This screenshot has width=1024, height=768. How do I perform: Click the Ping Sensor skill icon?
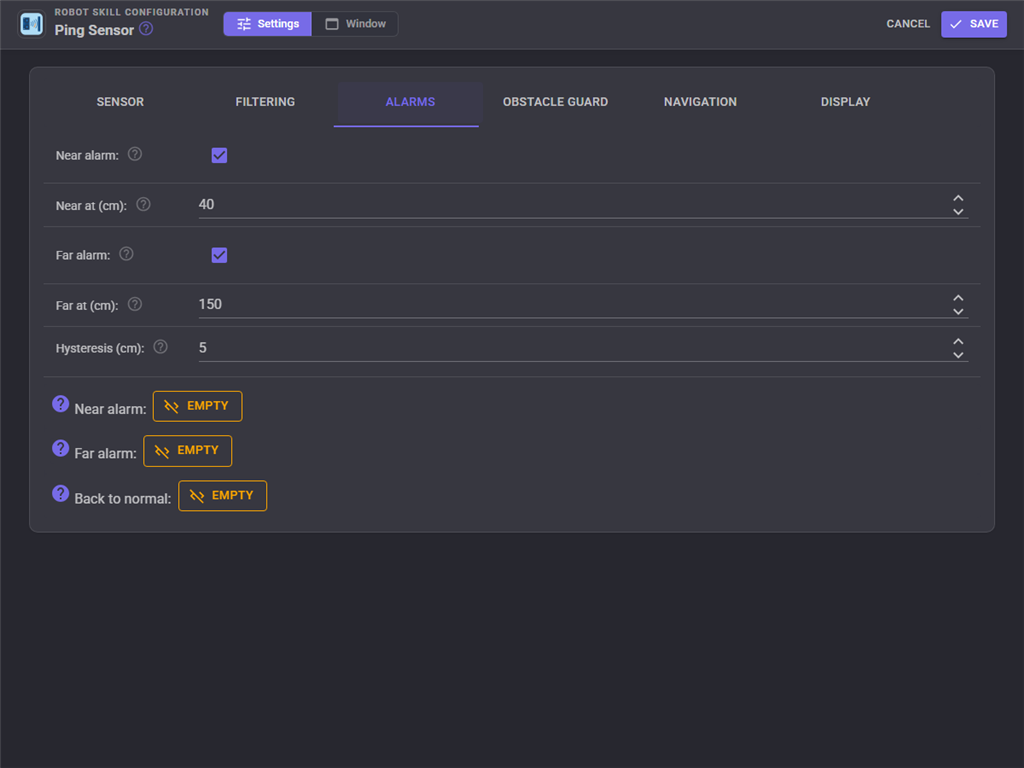(x=31, y=24)
